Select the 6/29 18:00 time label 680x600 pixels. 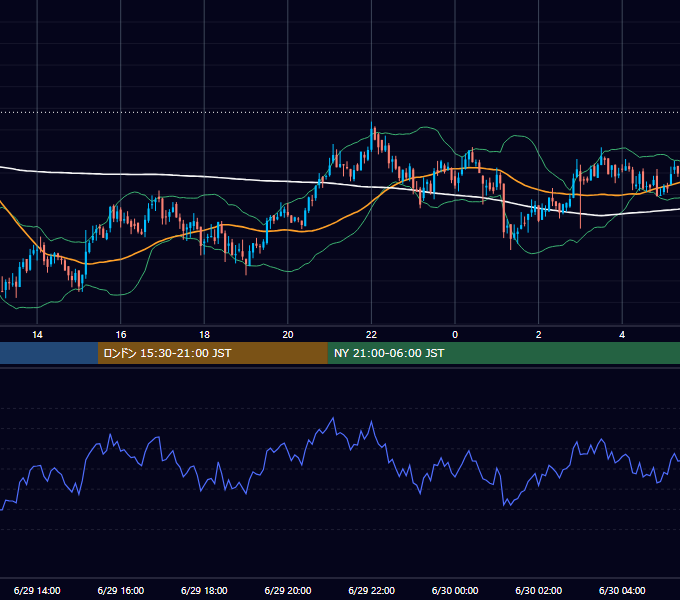[x=204, y=590]
